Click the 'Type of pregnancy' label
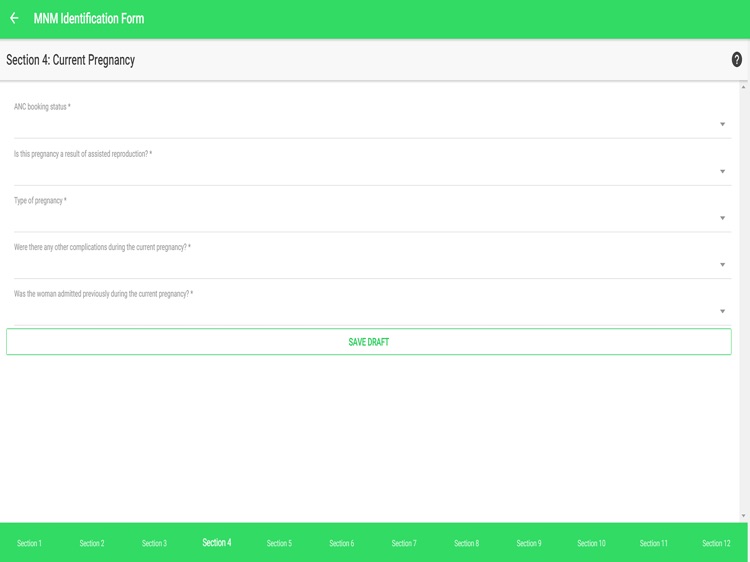This screenshot has height=562, width=750. [40, 200]
